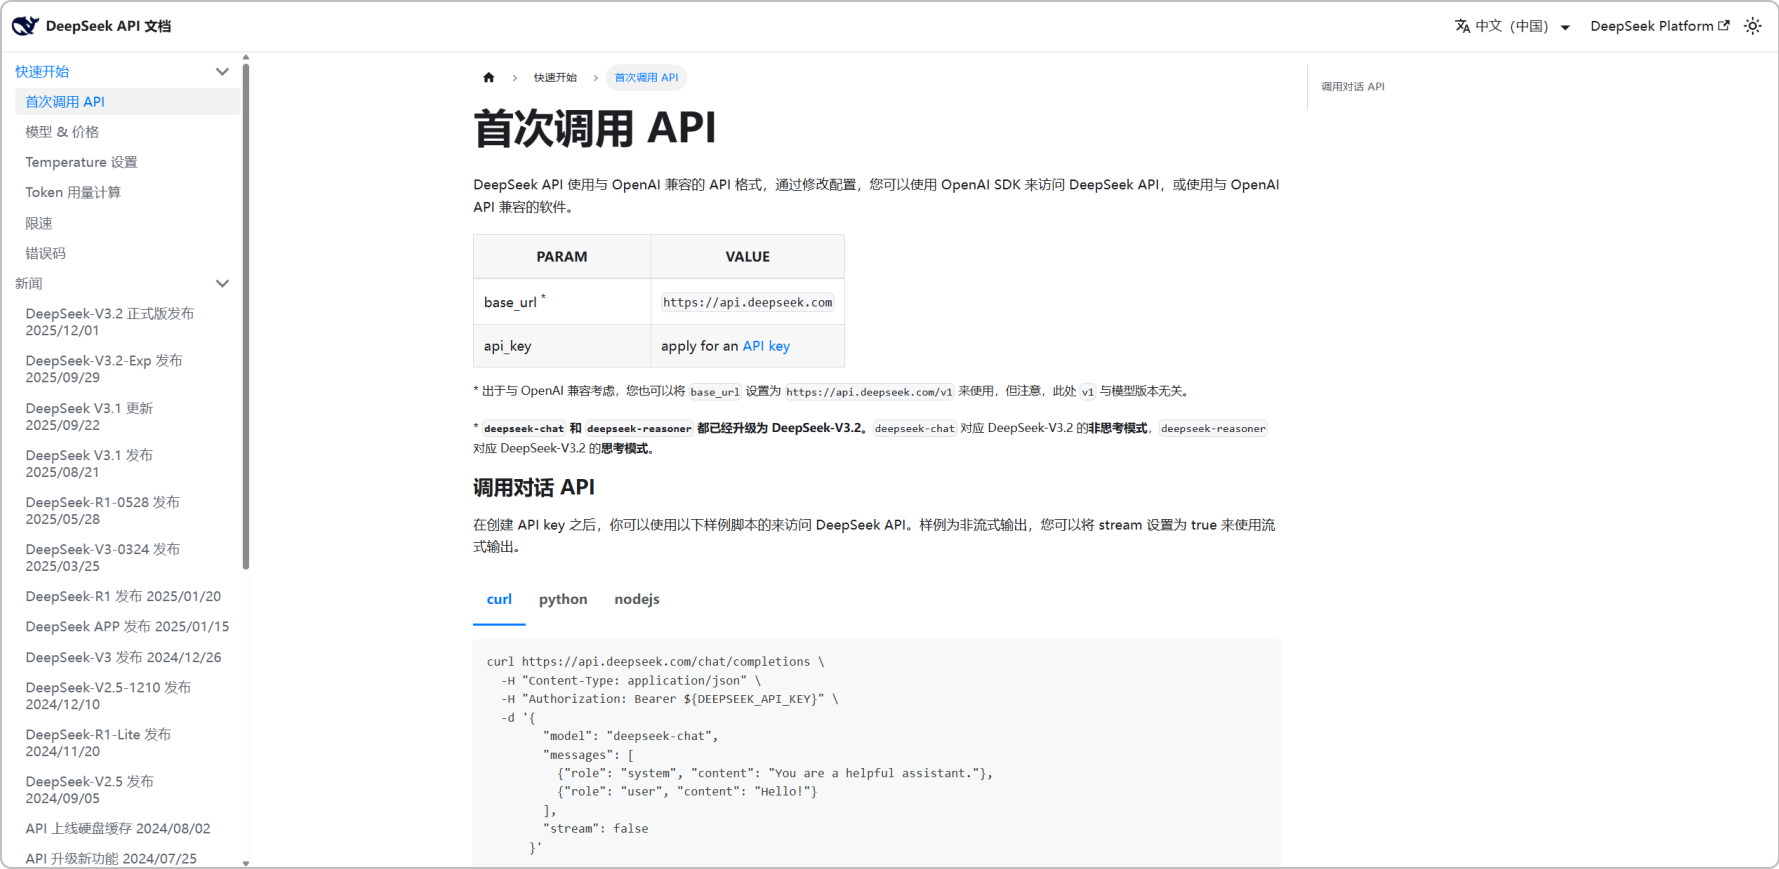The height and width of the screenshot is (869, 1779).
Task: Open DeepSeek-R1-Lite 发布 news
Action: (98, 743)
